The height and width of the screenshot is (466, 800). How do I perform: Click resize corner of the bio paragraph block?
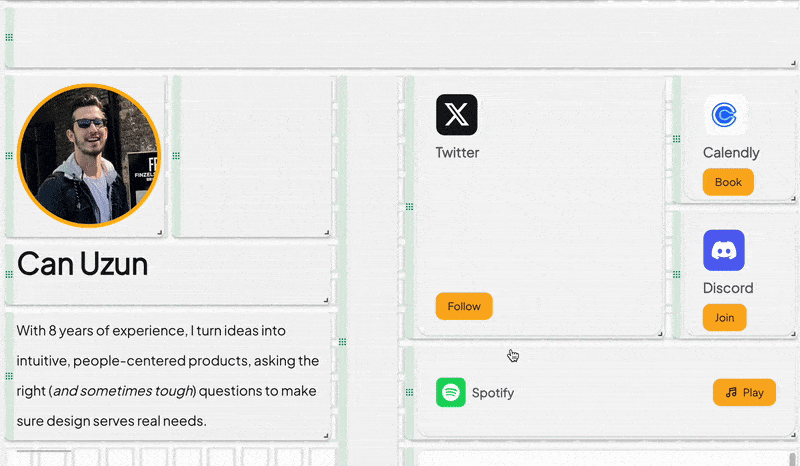(326, 435)
